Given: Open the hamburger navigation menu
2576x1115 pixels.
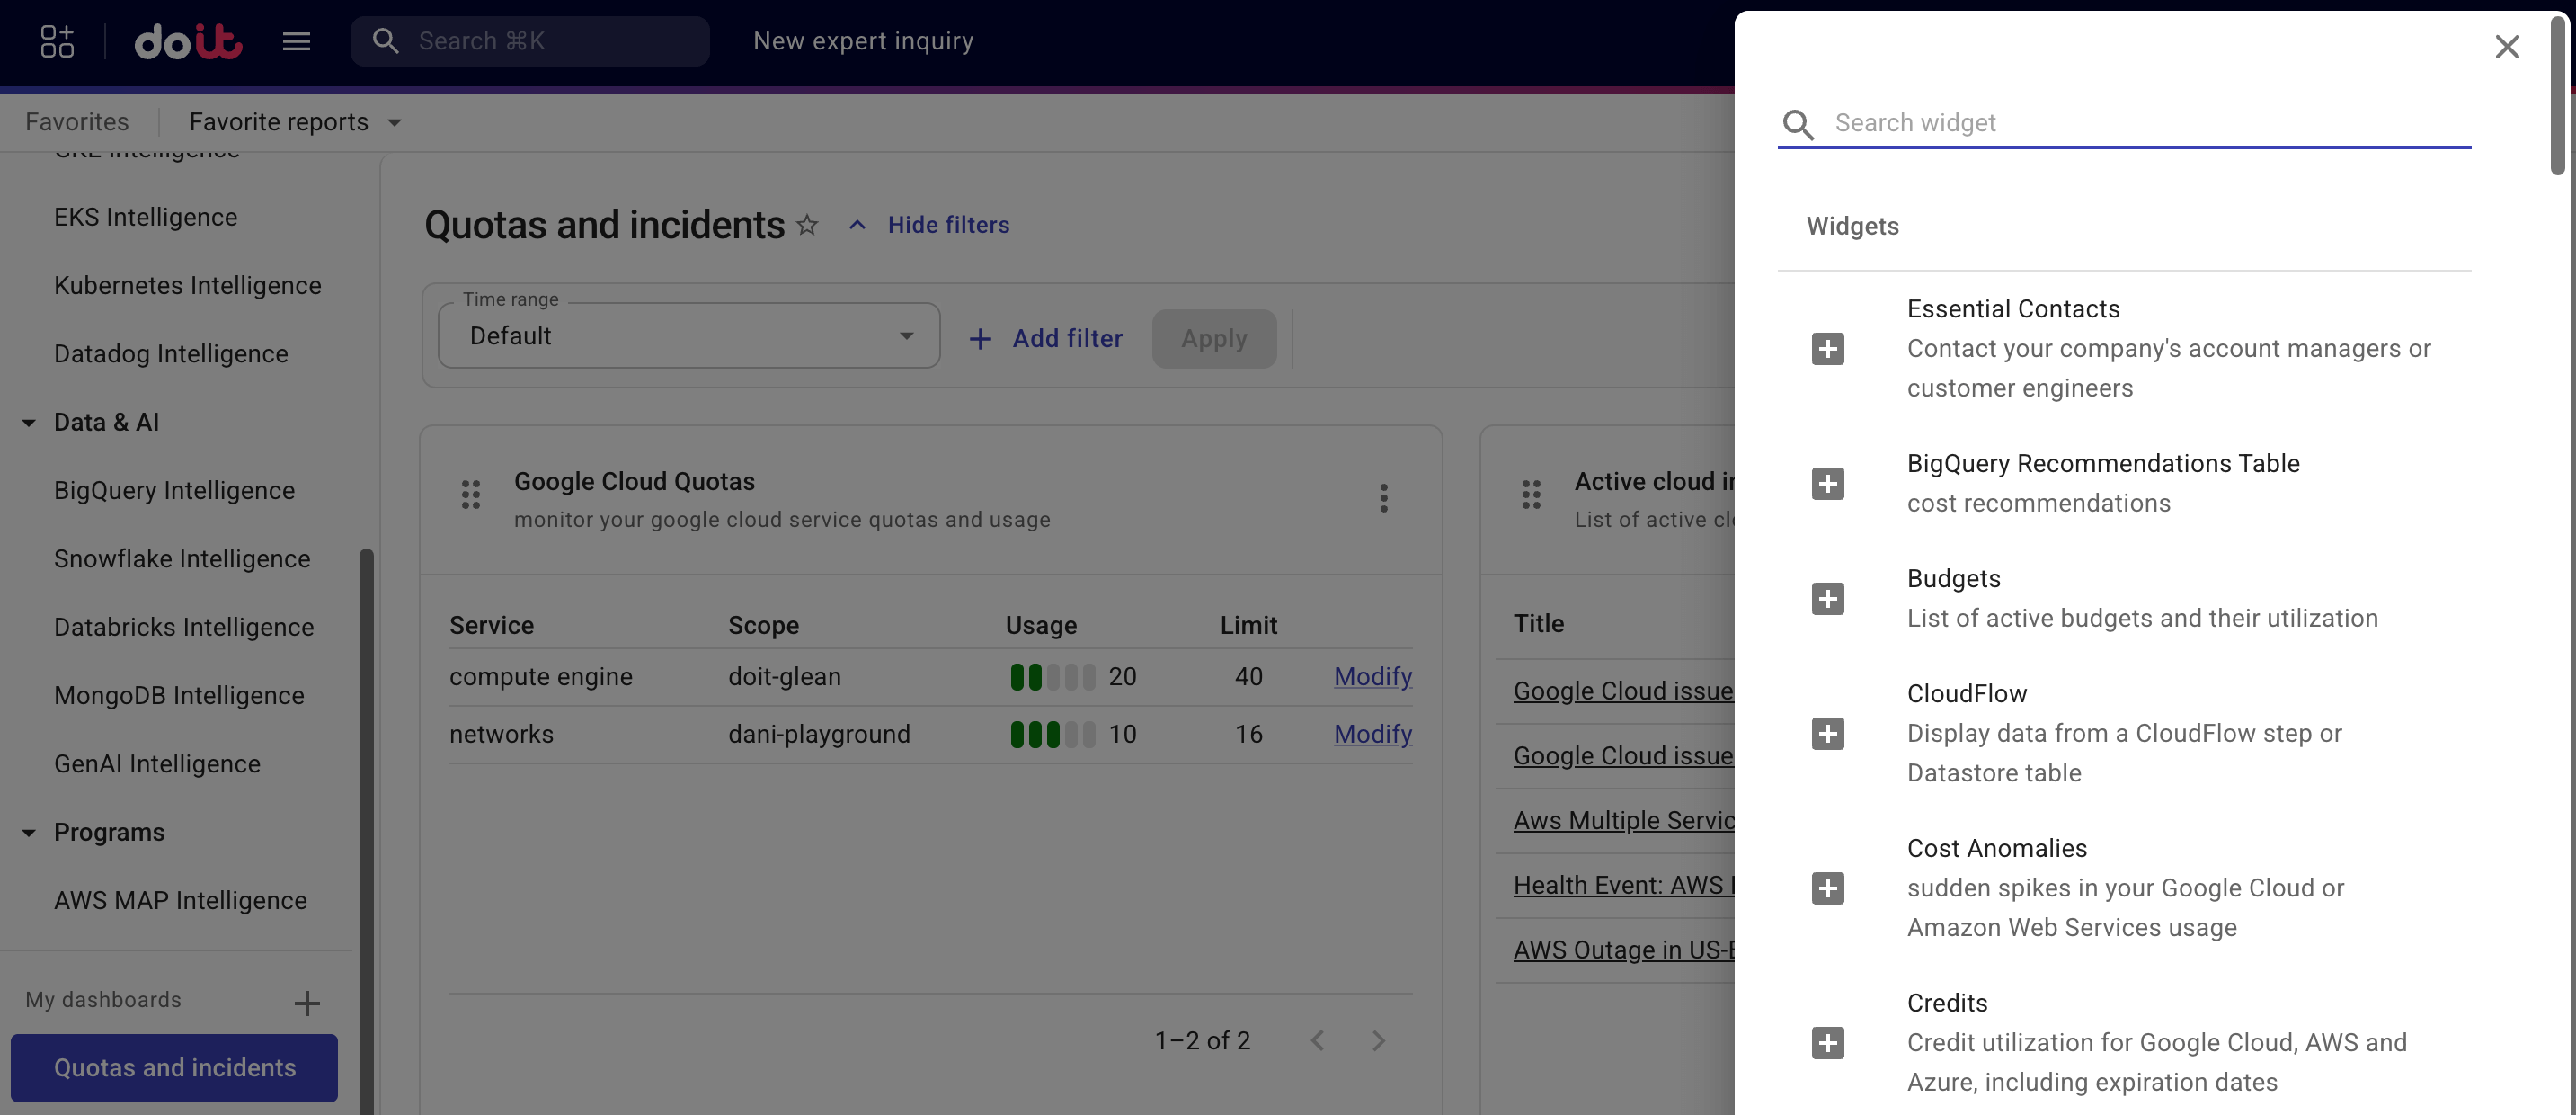Looking at the screenshot, I should pos(296,41).
